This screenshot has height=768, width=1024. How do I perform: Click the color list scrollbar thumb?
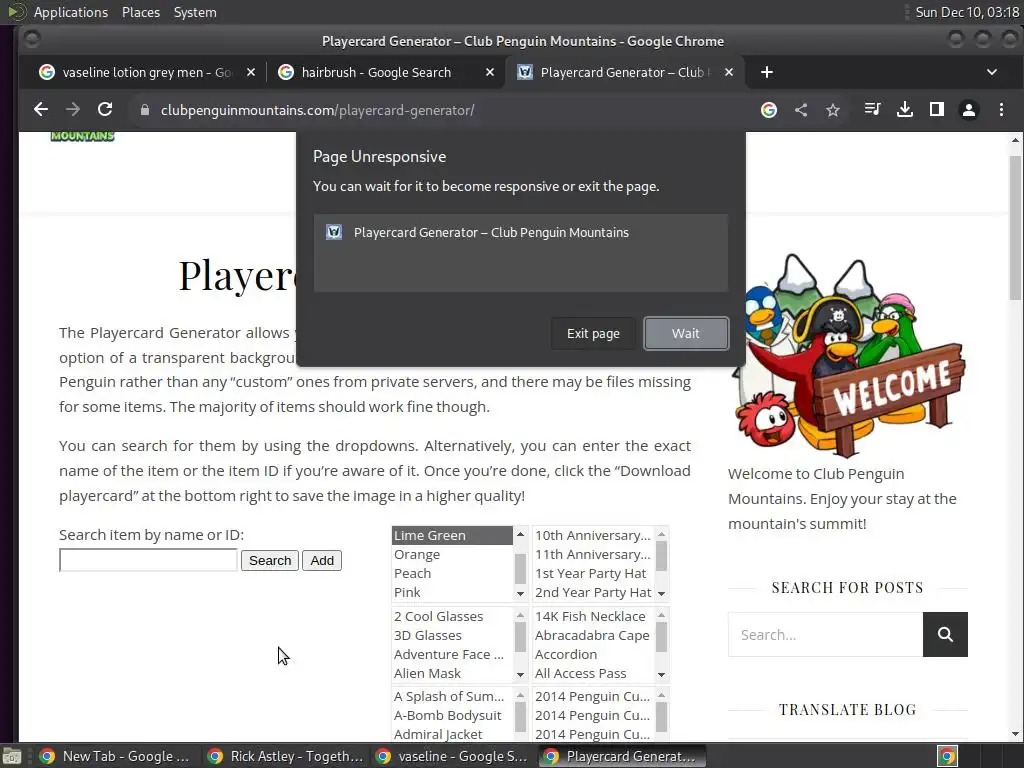click(520, 568)
